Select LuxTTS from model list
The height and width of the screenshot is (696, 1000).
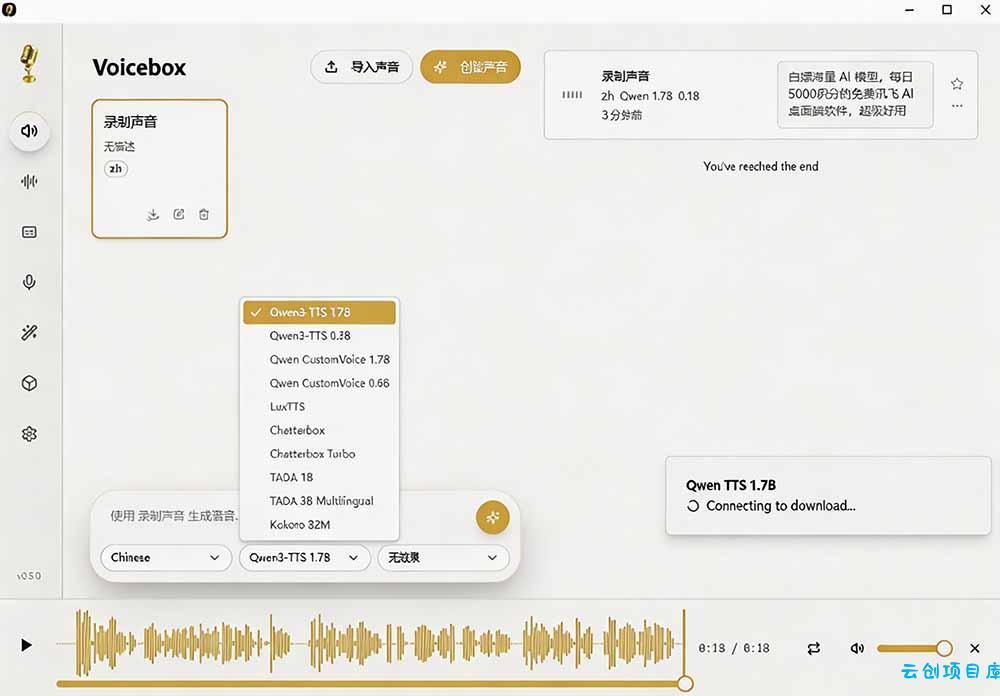[319, 406]
